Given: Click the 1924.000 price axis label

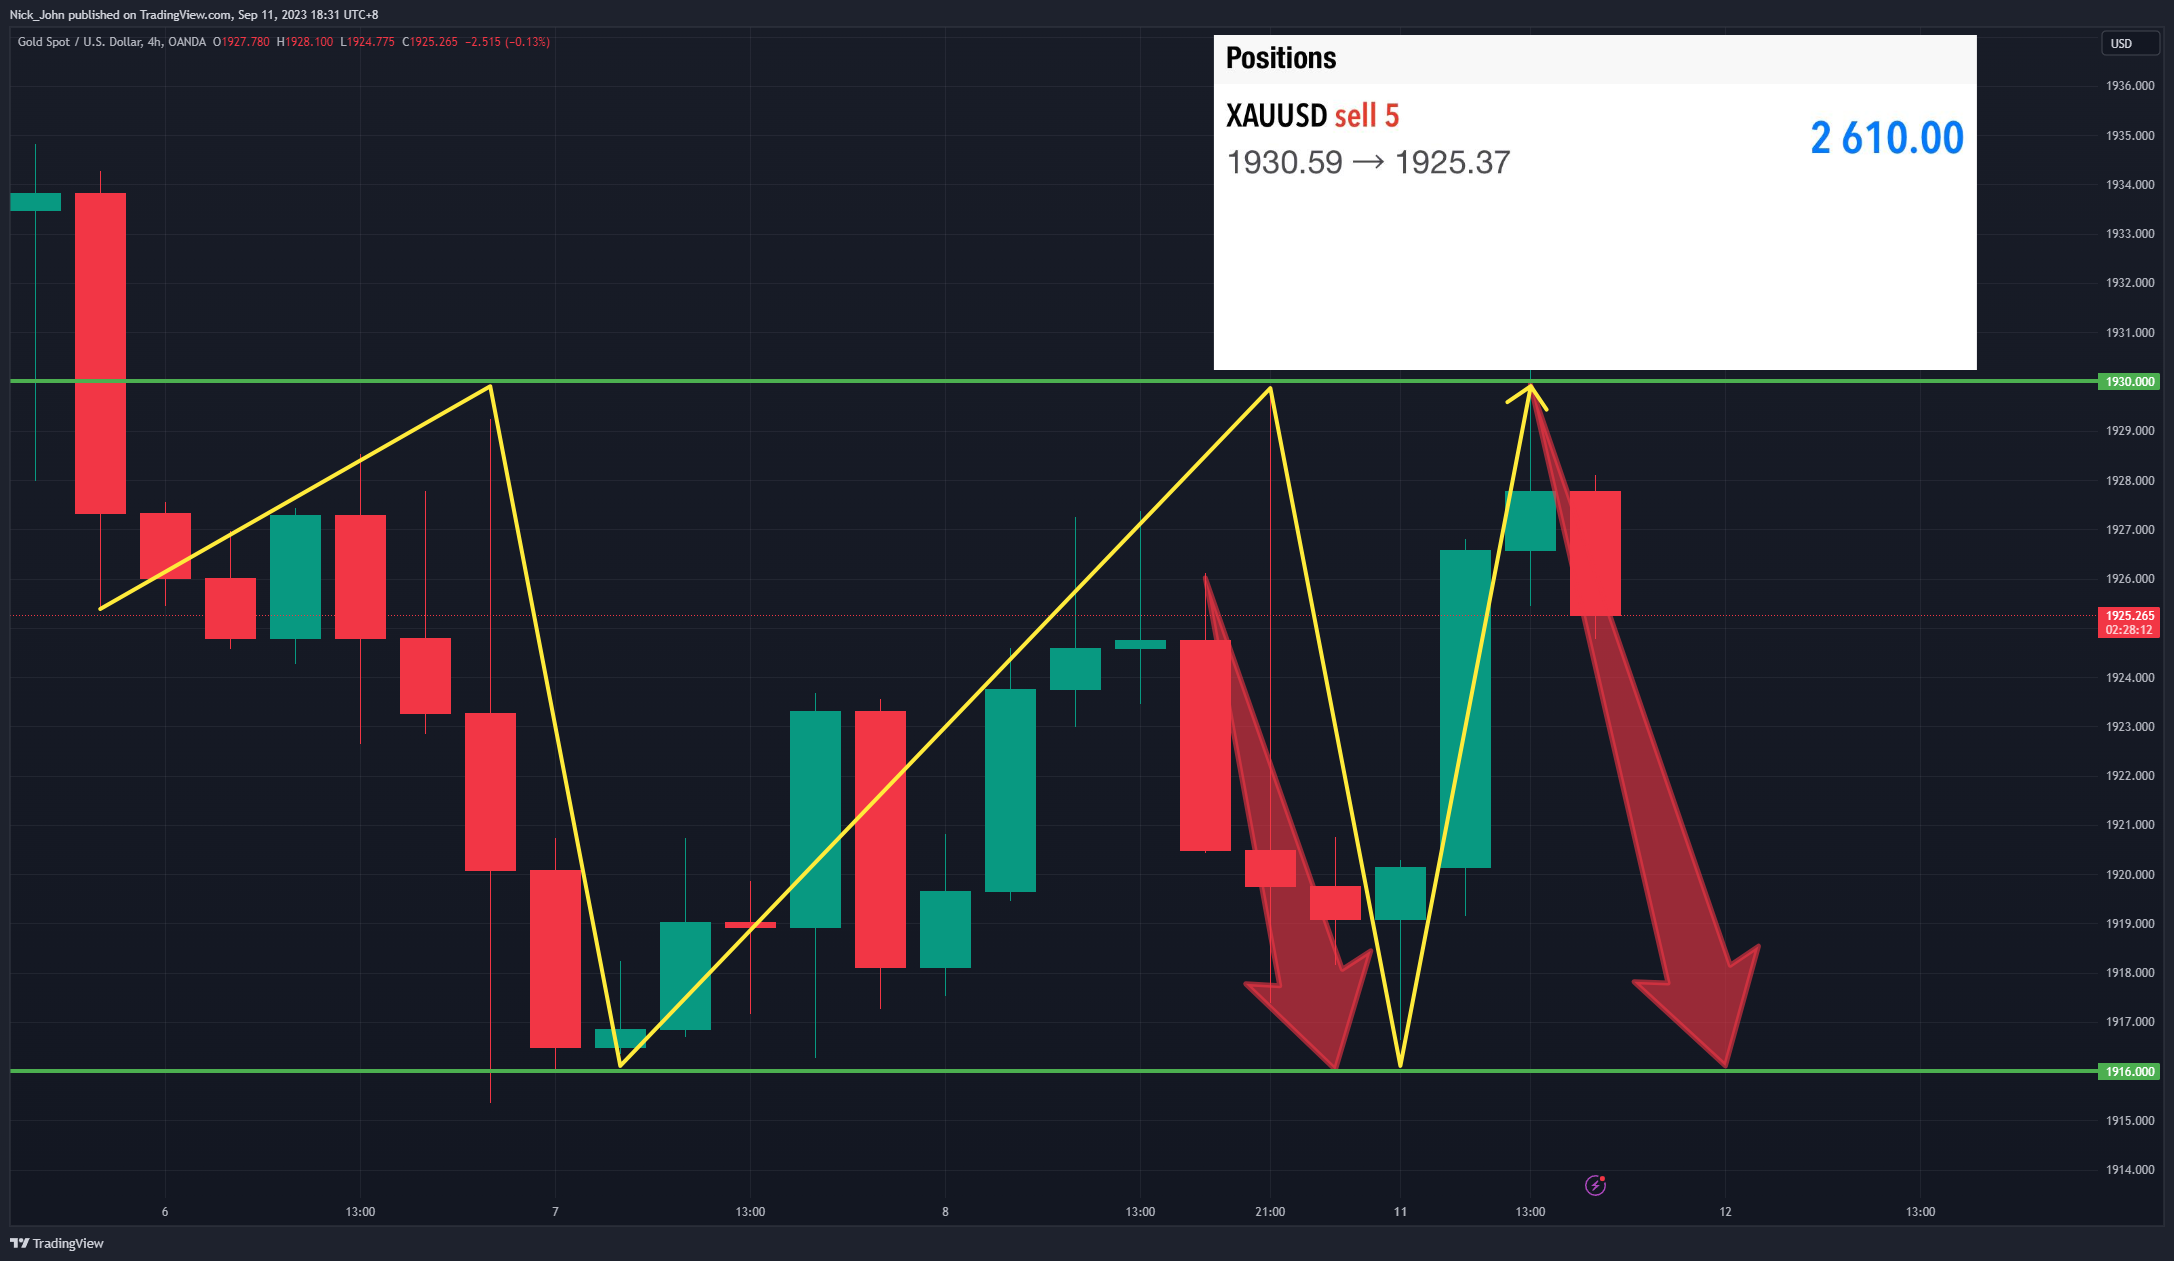Looking at the screenshot, I should [x=2130, y=677].
